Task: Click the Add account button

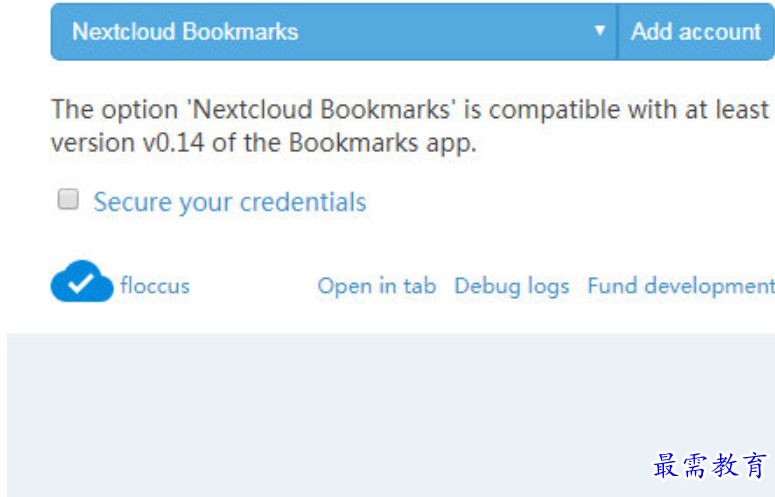Action: point(696,32)
